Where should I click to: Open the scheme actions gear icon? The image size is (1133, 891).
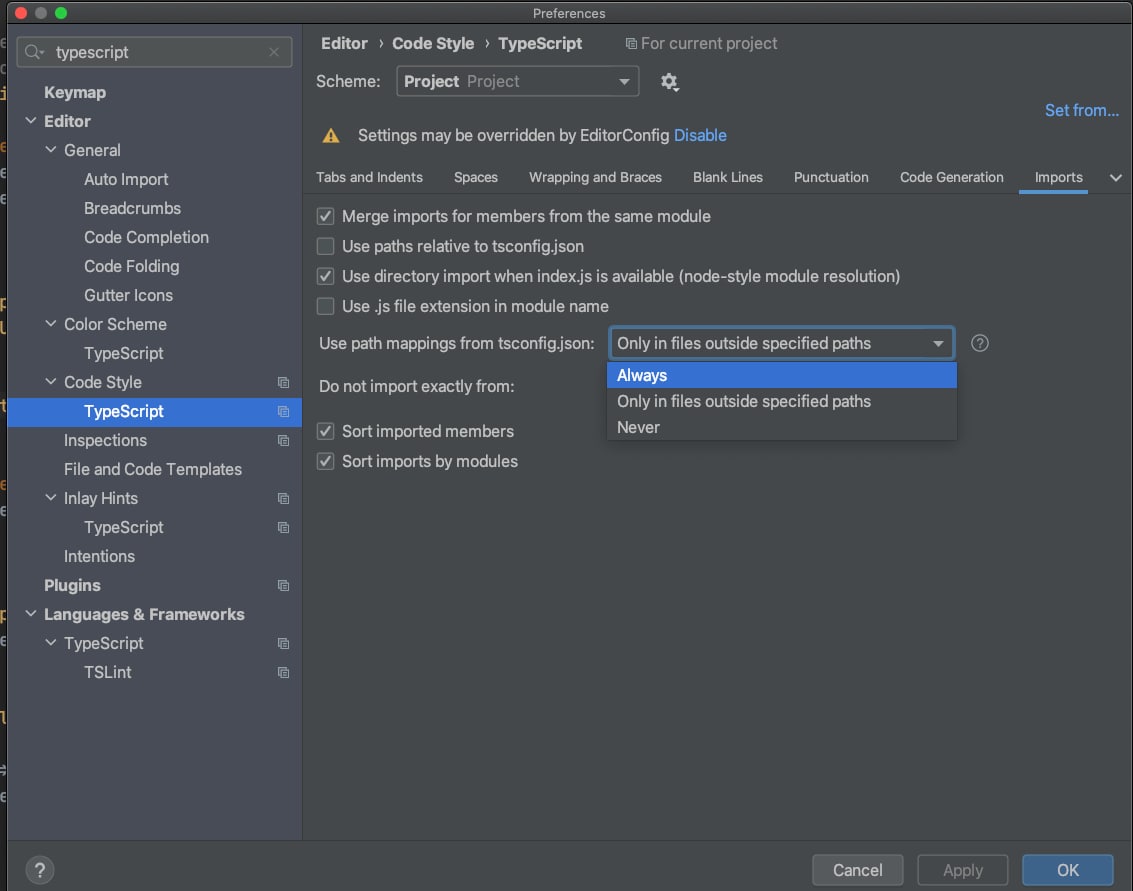coord(669,82)
